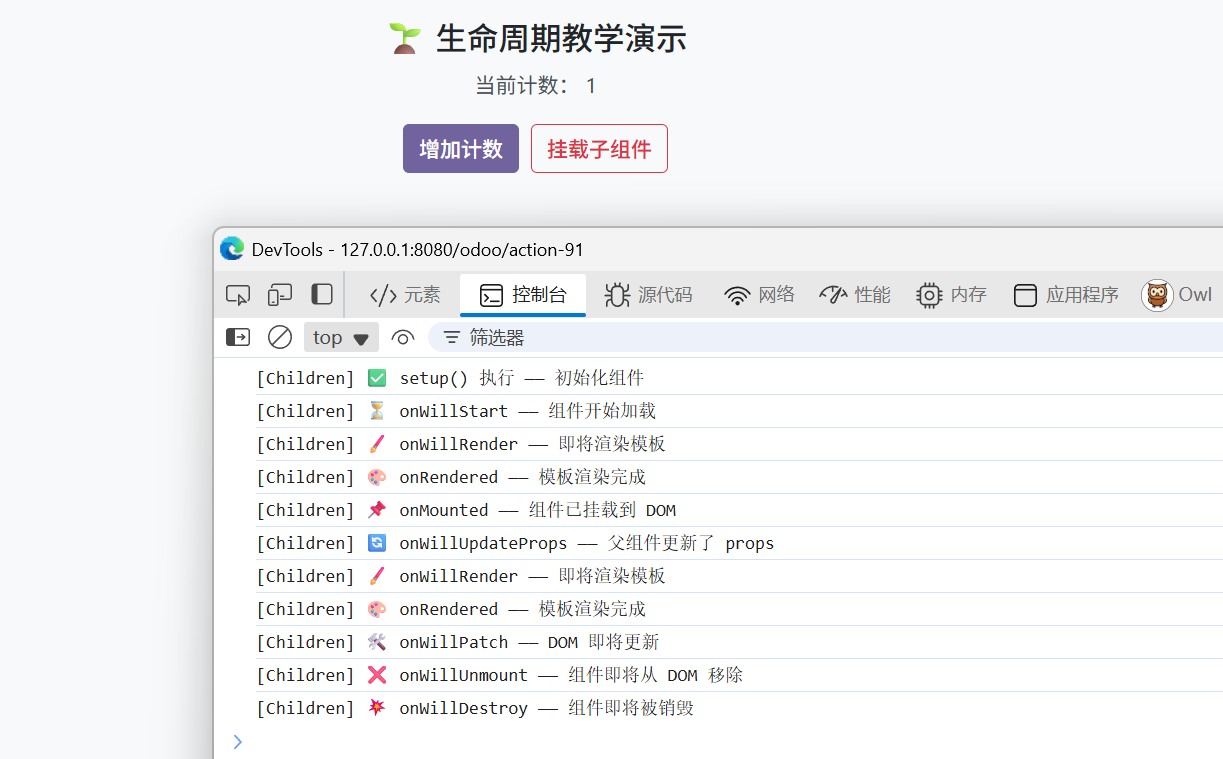Activate the inspect element picker icon
Screen dimensions: 1223x759
[x=238, y=295]
